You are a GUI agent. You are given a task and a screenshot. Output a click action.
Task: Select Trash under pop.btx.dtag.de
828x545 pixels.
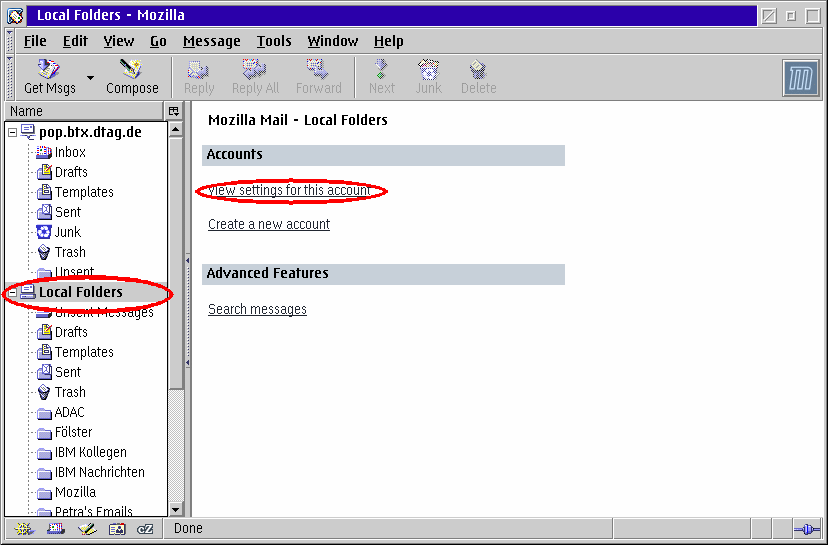pos(70,252)
